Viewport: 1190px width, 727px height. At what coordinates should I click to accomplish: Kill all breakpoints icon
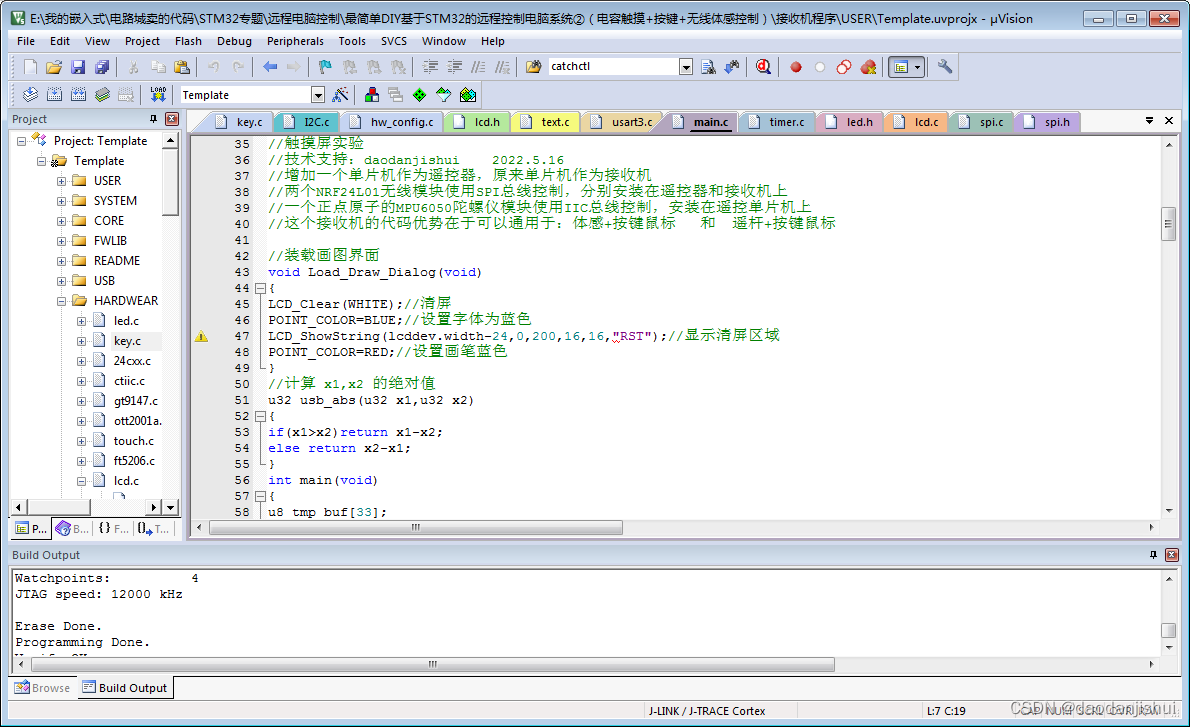point(868,67)
